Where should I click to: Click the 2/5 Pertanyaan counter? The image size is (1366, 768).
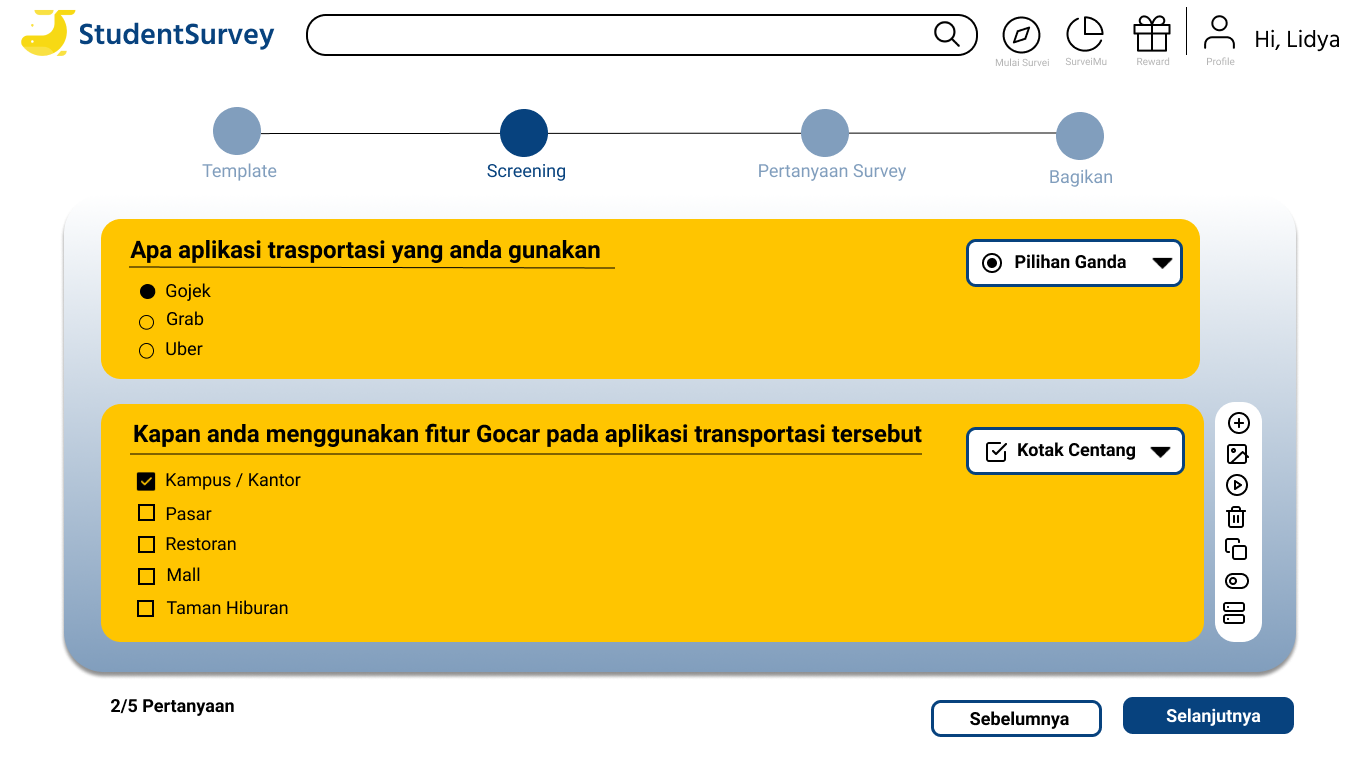click(x=172, y=706)
